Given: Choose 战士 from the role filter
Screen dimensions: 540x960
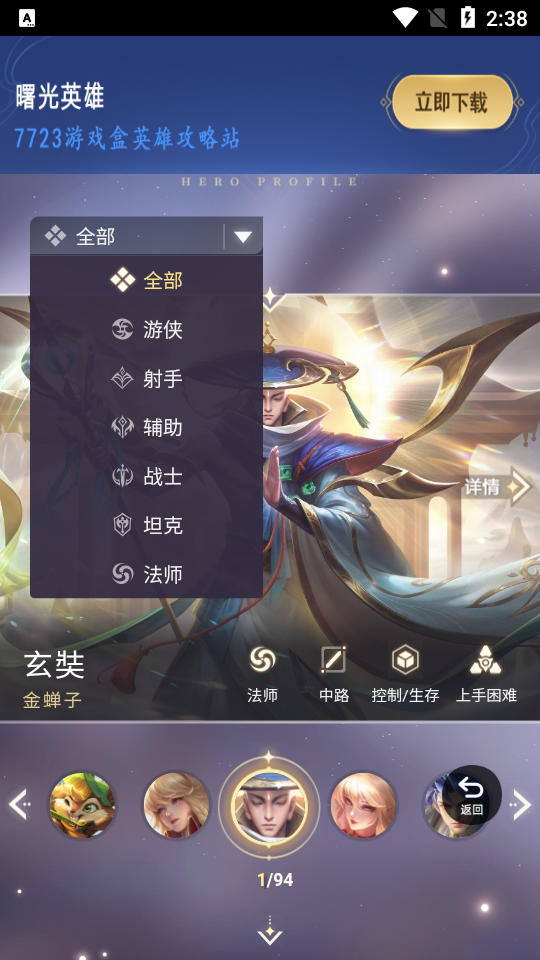Looking at the screenshot, I should 146,476.
